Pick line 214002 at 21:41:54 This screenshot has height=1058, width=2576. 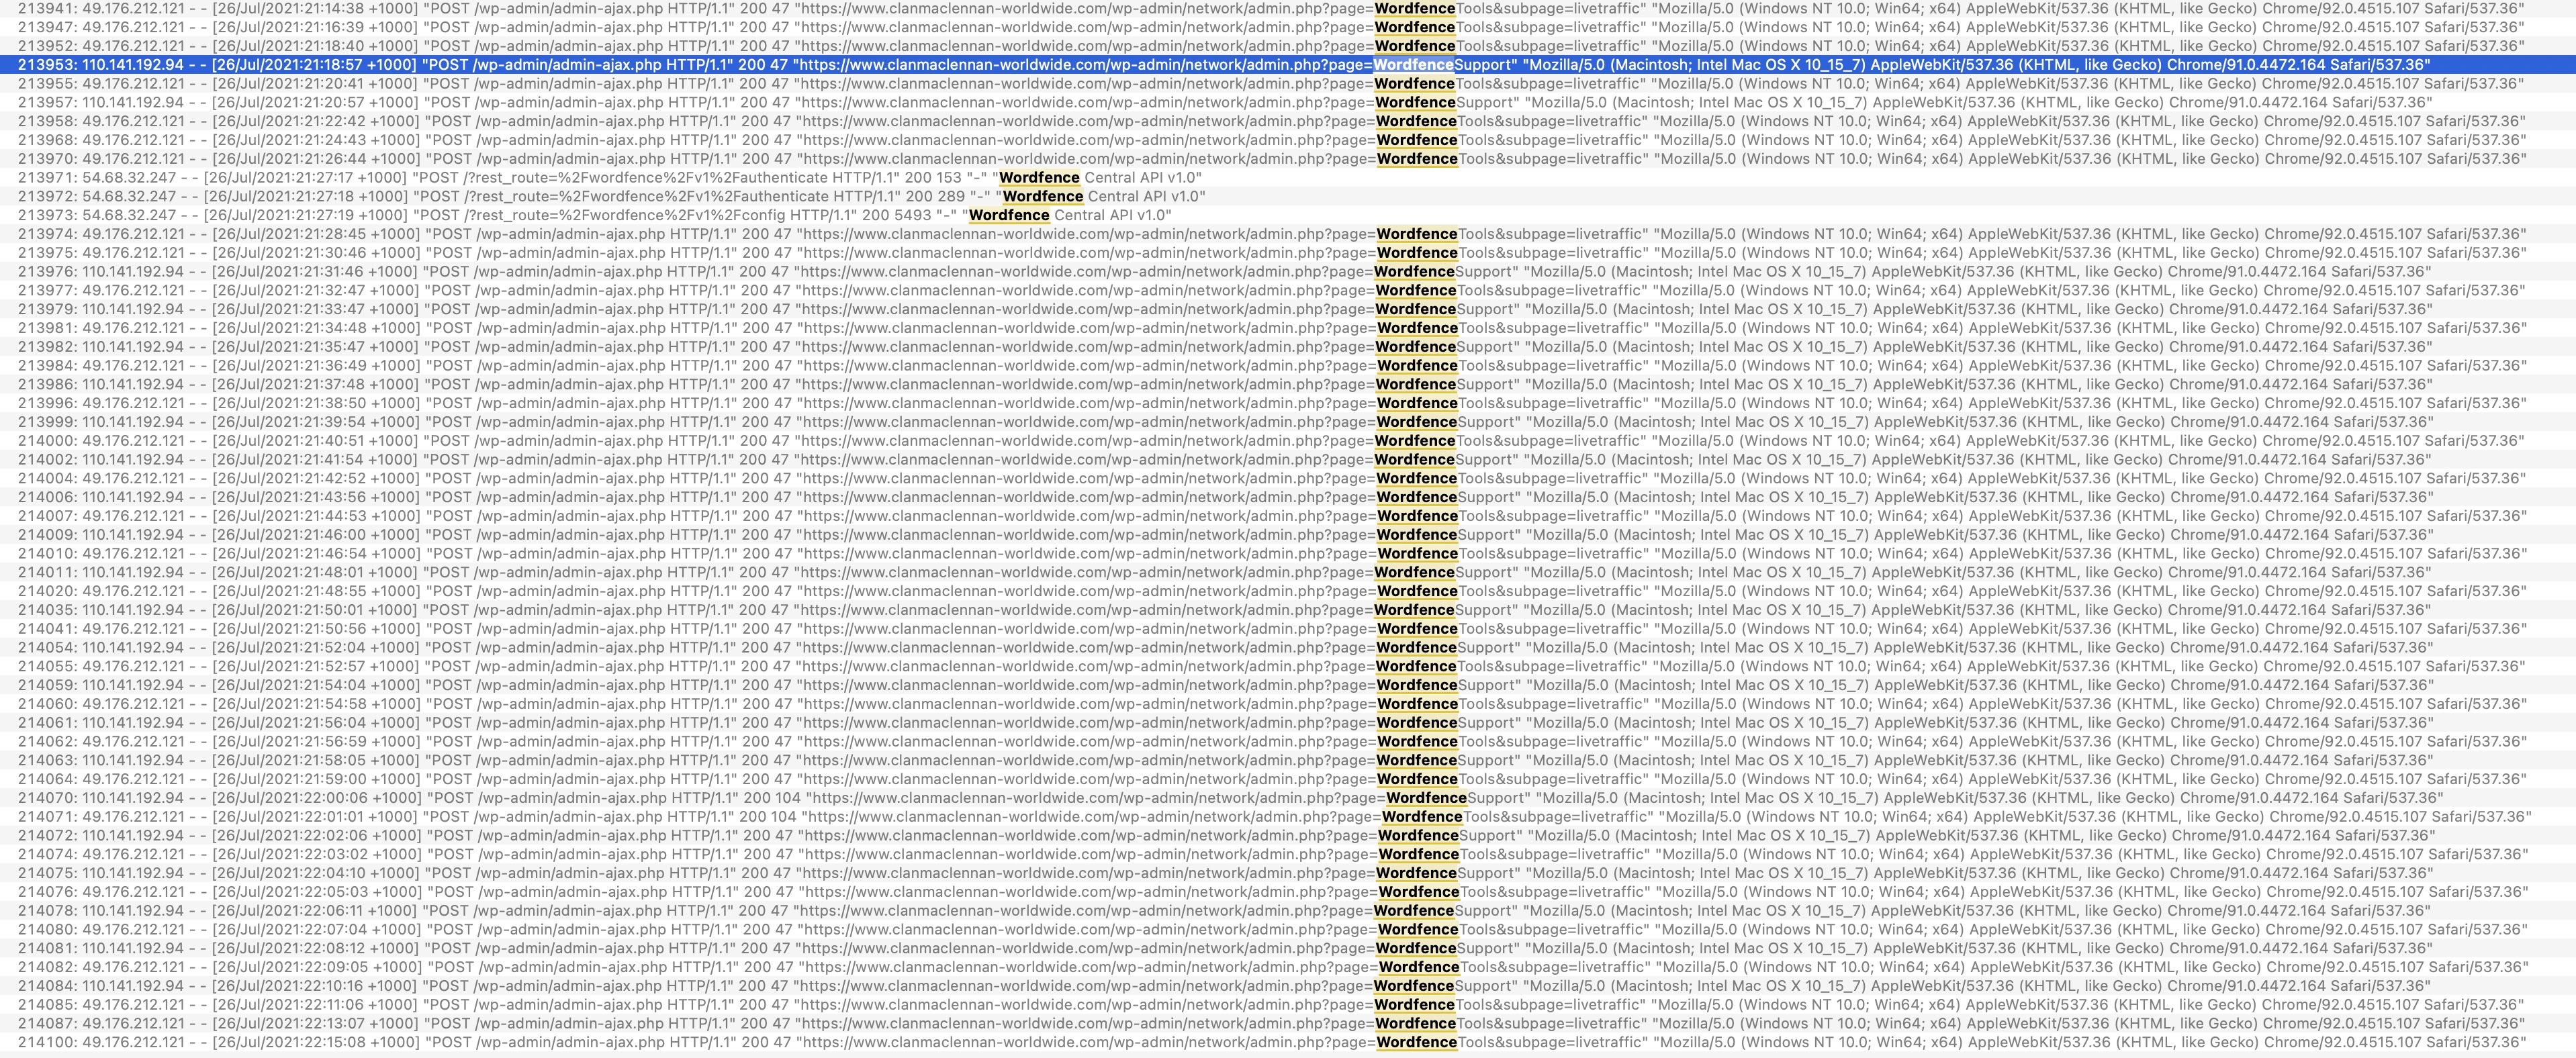click(x=1288, y=459)
